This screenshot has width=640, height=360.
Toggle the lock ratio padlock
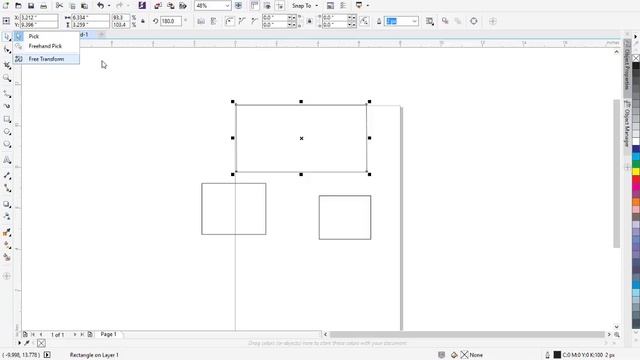[143, 21]
